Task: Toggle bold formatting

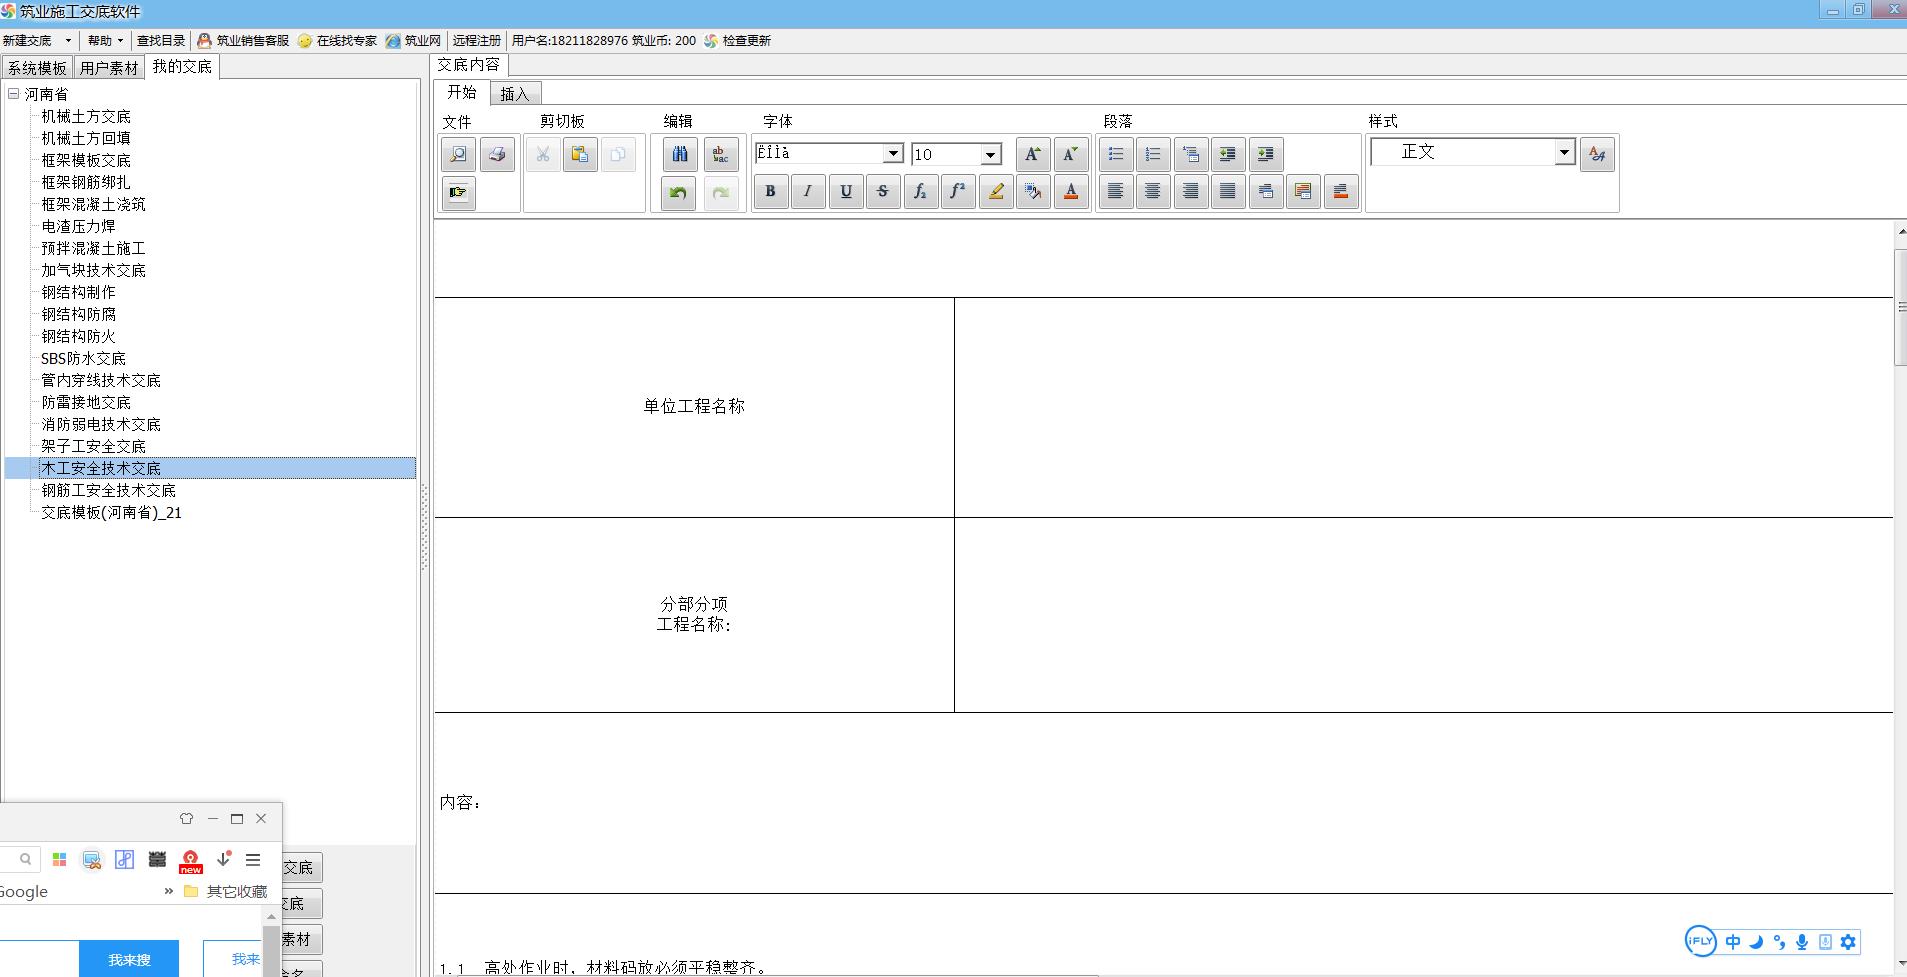Action: tap(770, 192)
